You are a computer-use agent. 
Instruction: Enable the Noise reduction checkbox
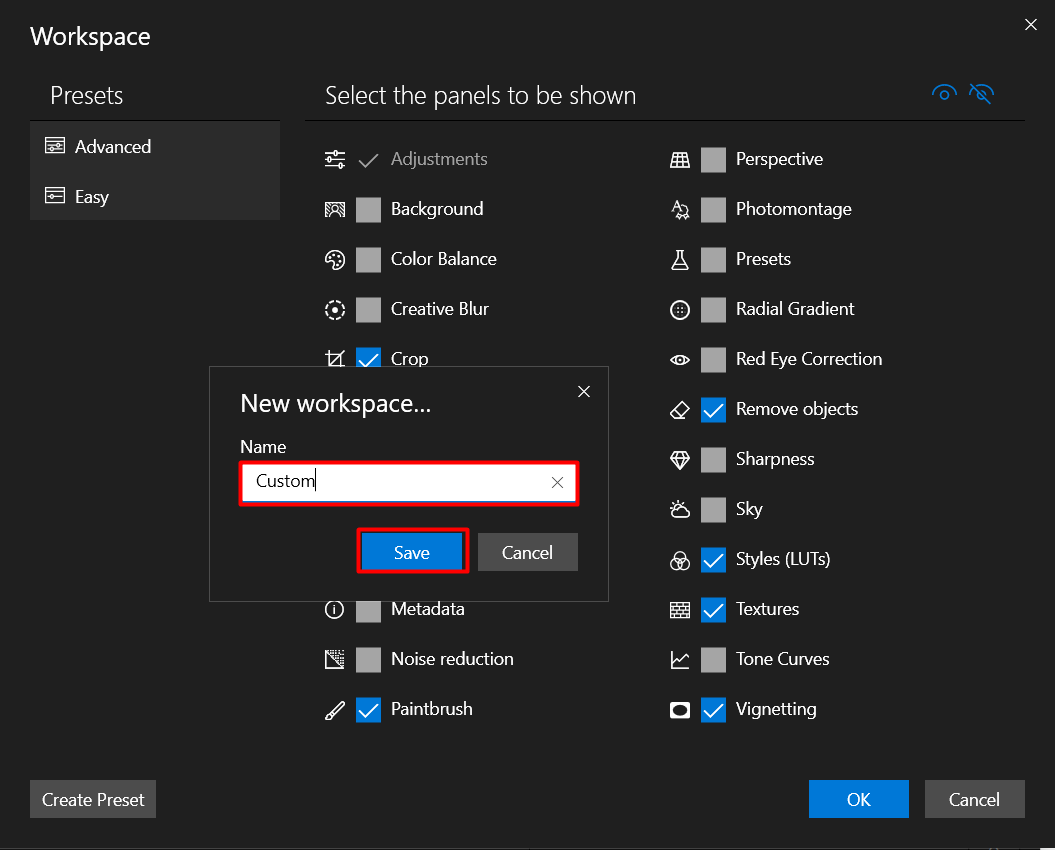[x=368, y=660]
